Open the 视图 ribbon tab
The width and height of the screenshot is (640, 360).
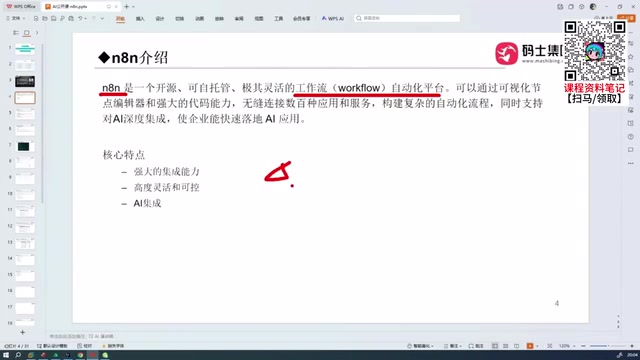click(x=259, y=19)
